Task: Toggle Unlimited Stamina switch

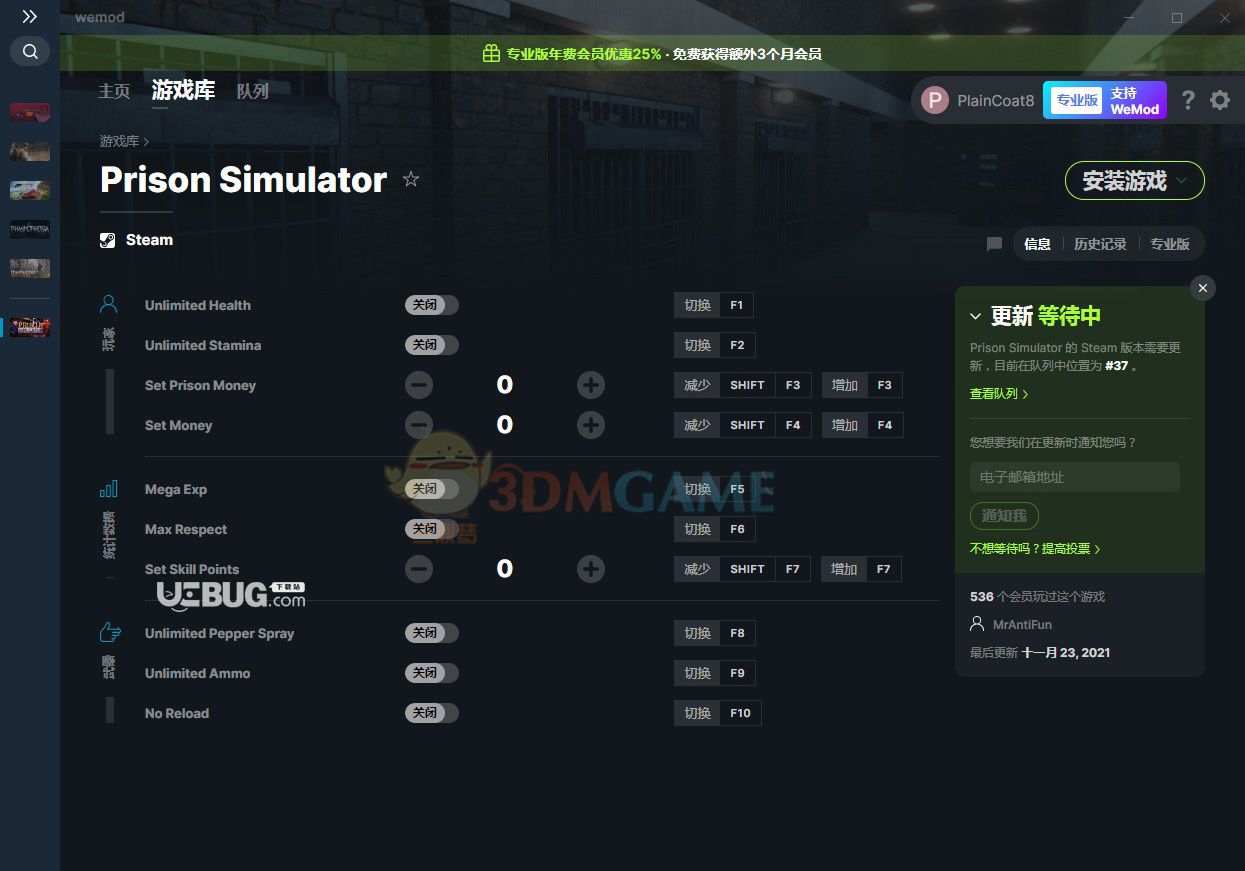Action: [x=432, y=345]
